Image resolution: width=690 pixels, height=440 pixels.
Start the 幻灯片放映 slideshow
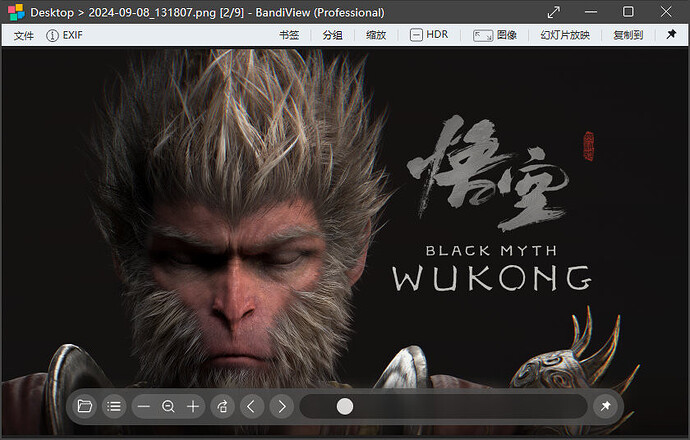[x=565, y=34]
